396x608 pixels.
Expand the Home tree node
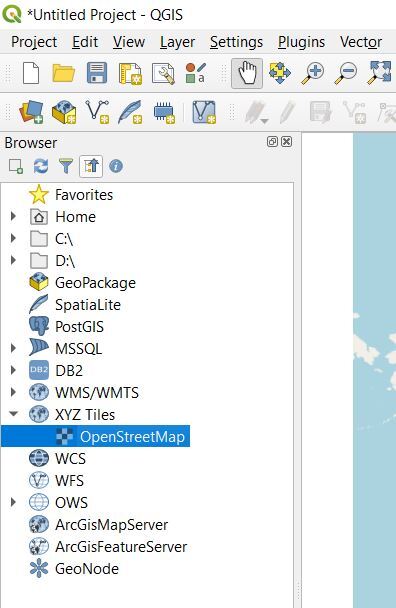click(13, 216)
